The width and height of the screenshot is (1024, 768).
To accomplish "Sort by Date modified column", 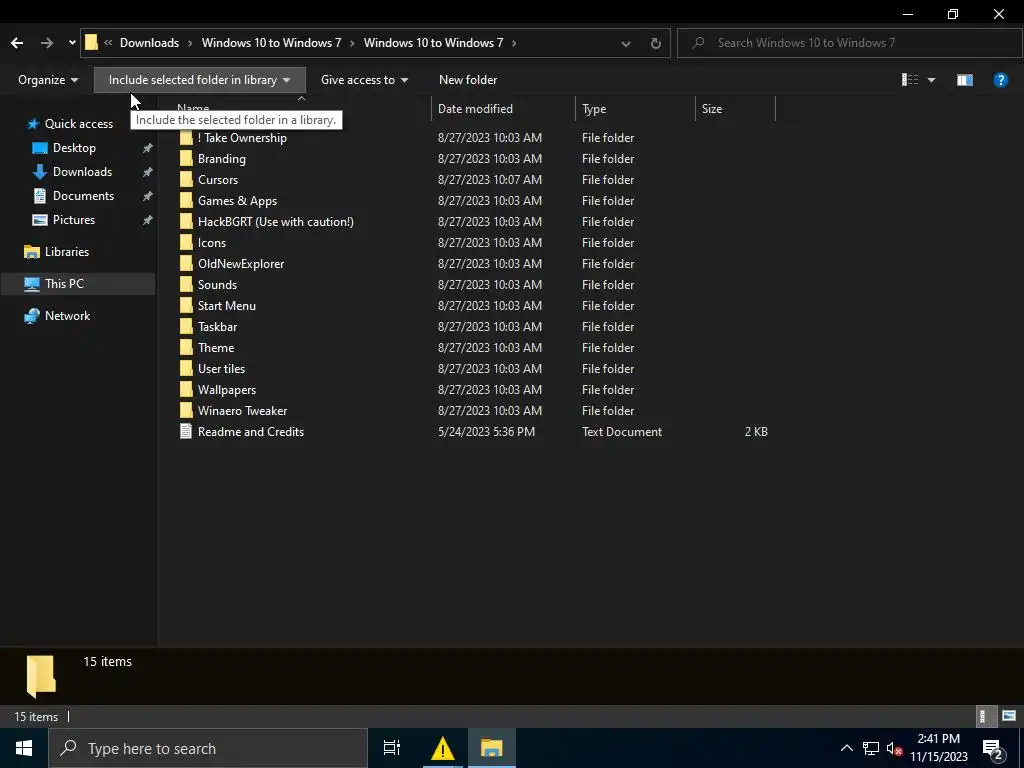I will pyautogui.click(x=475, y=109).
